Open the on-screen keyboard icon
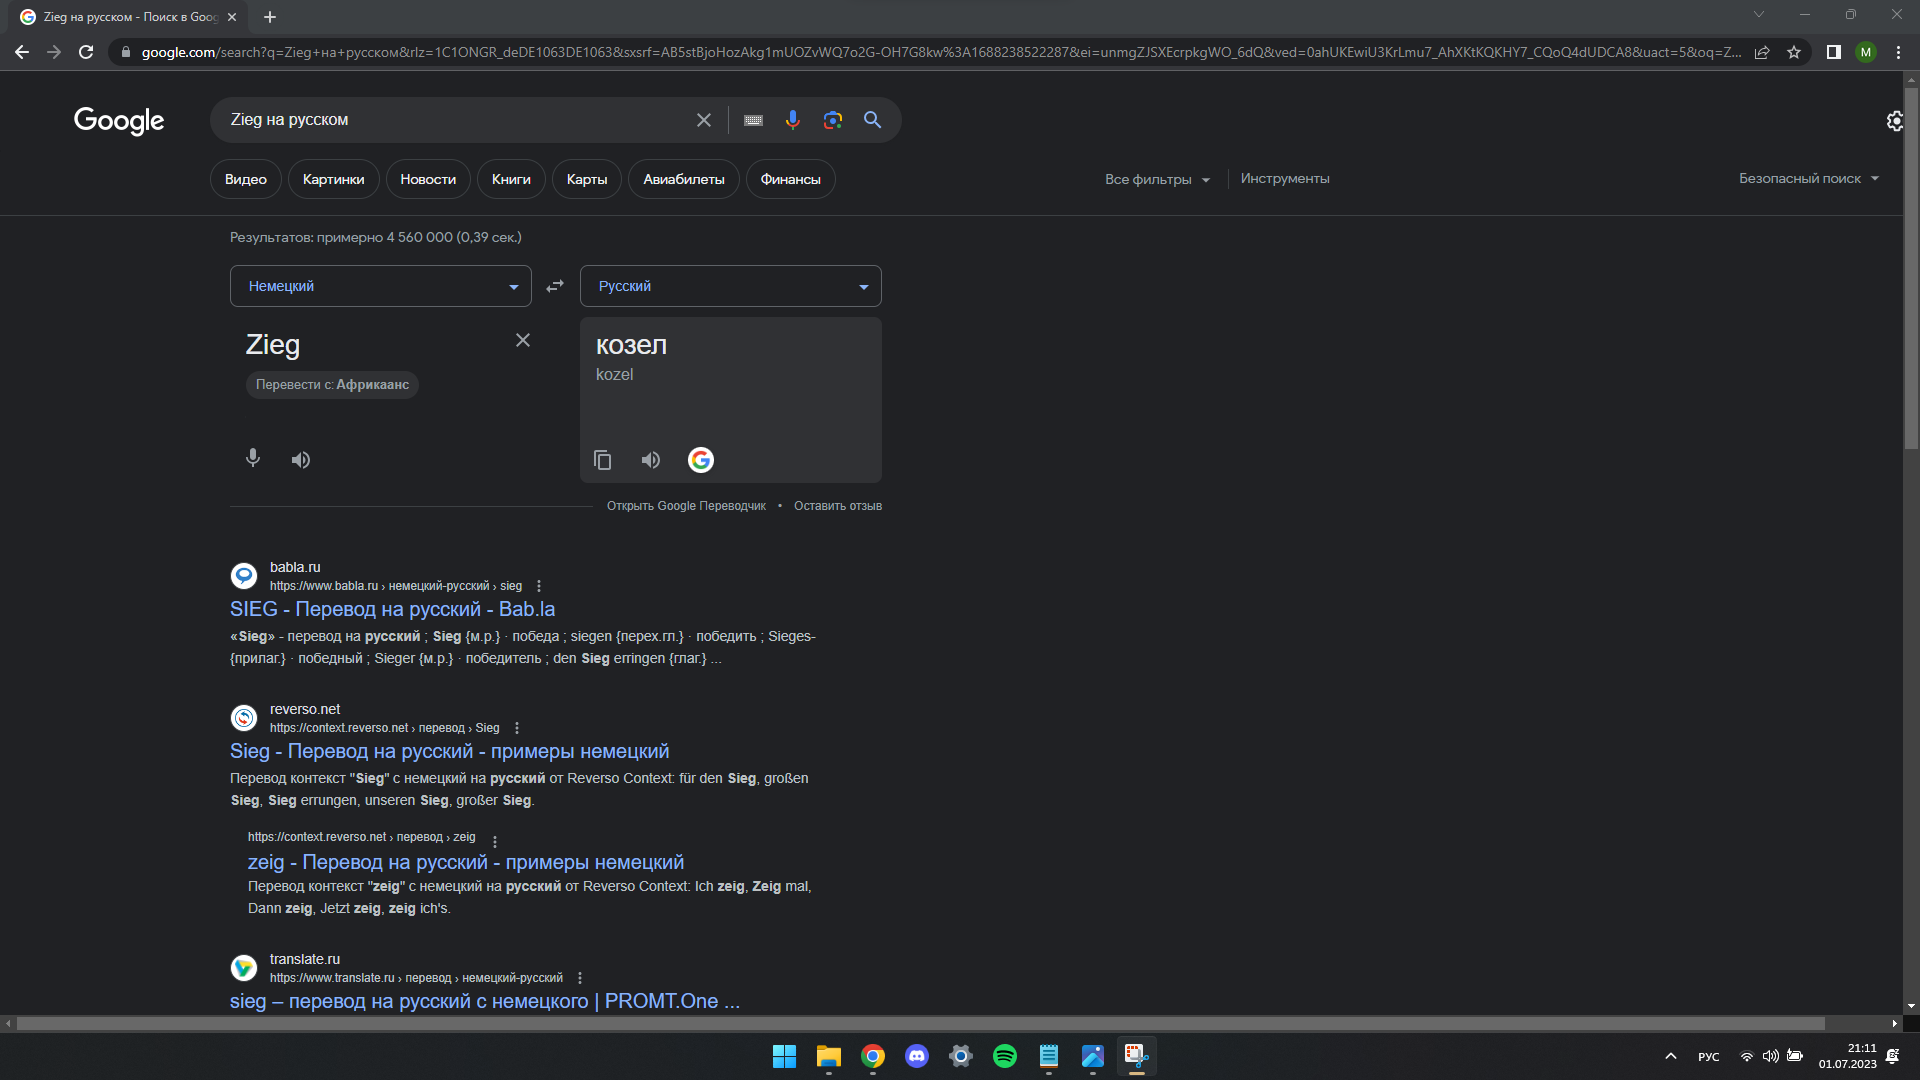 coord(753,120)
